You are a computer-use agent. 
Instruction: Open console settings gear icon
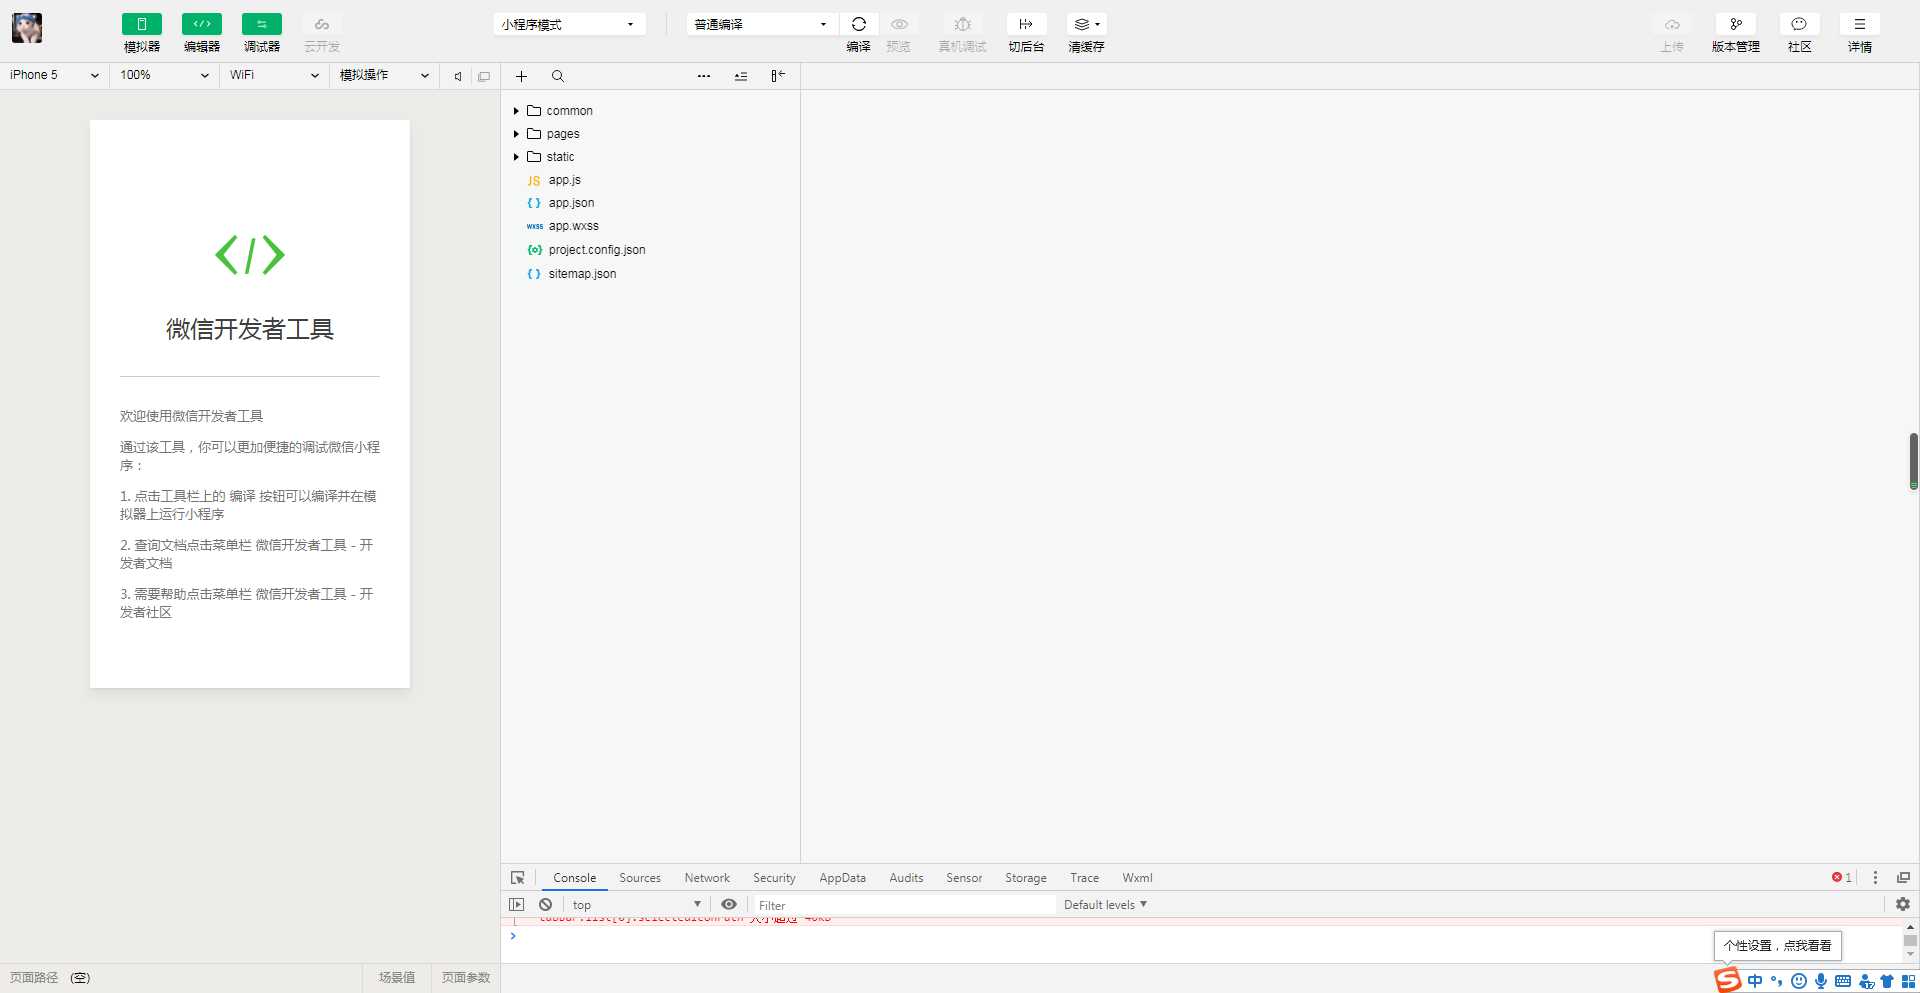pyautogui.click(x=1903, y=904)
